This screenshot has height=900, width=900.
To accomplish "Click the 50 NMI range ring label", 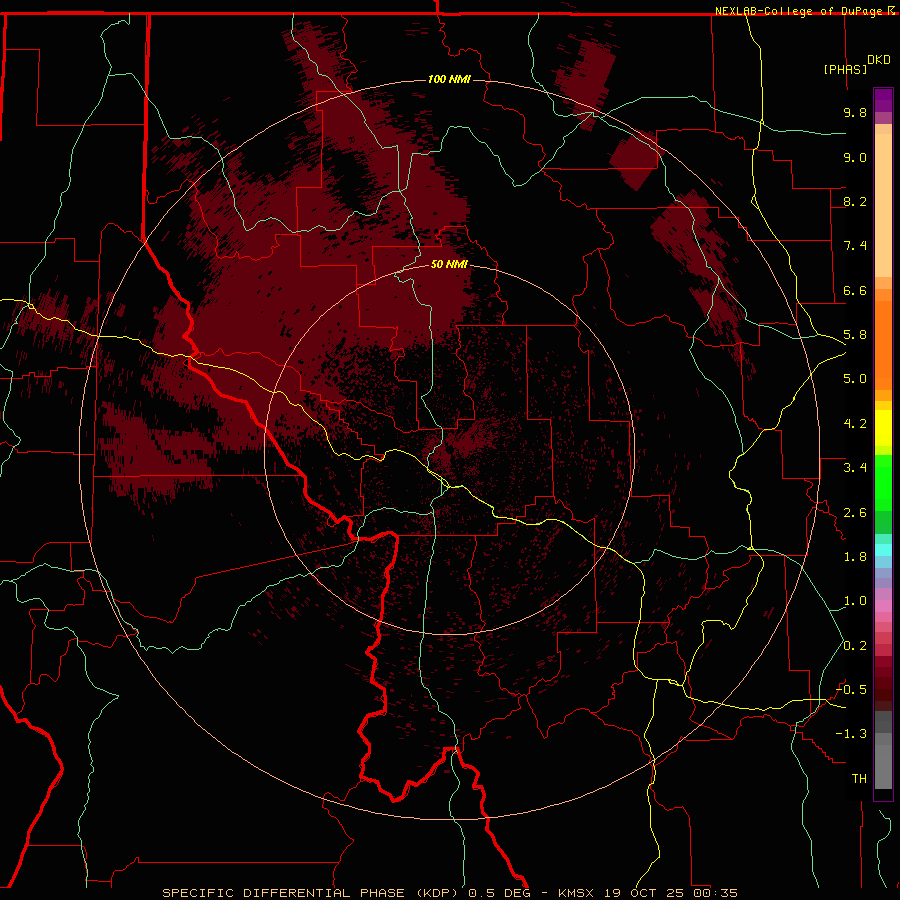I will [x=449, y=264].
